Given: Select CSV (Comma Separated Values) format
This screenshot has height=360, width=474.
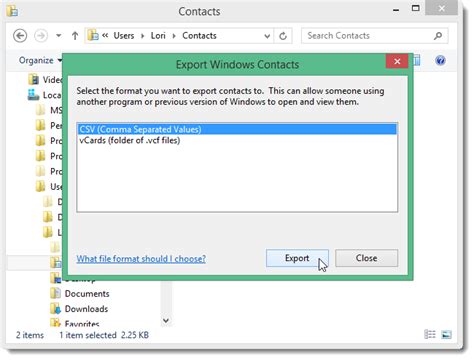Looking at the screenshot, I should point(237,129).
